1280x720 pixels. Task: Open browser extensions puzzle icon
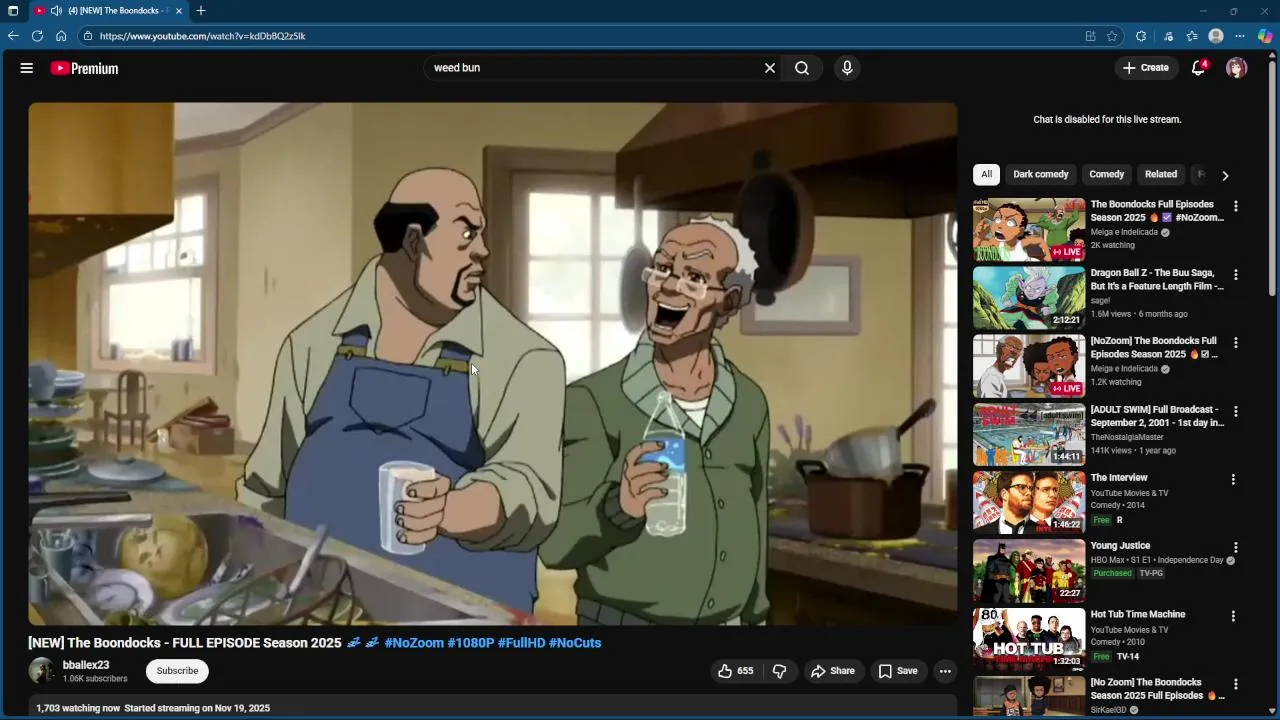click(1141, 36)
